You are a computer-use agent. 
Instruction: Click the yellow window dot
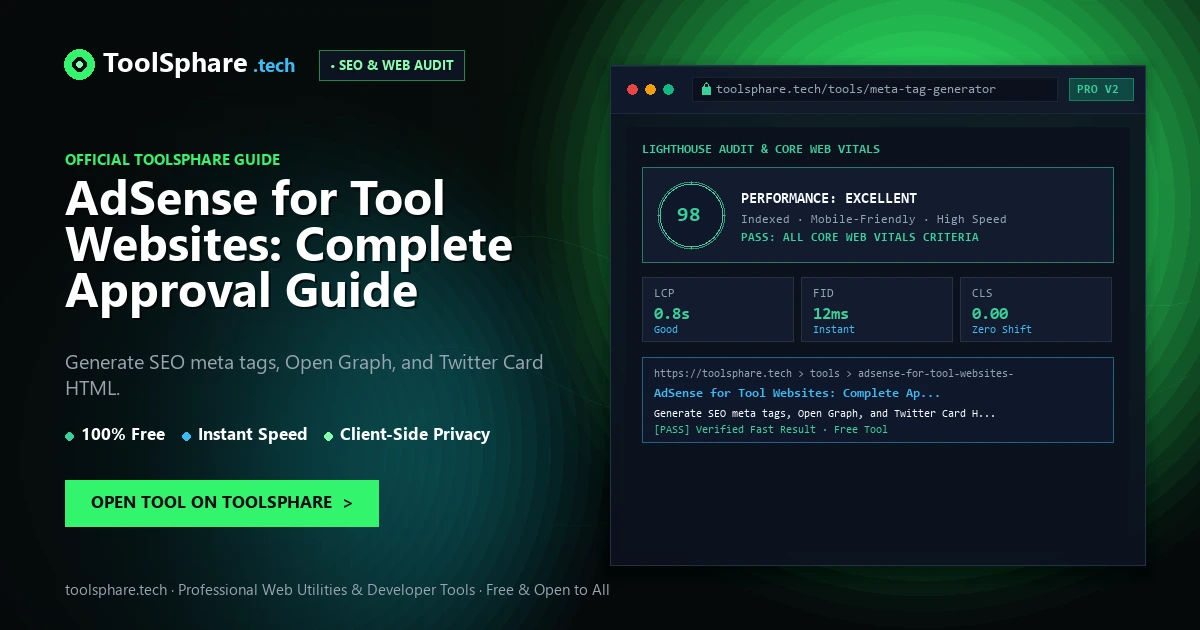coord(650,89)
